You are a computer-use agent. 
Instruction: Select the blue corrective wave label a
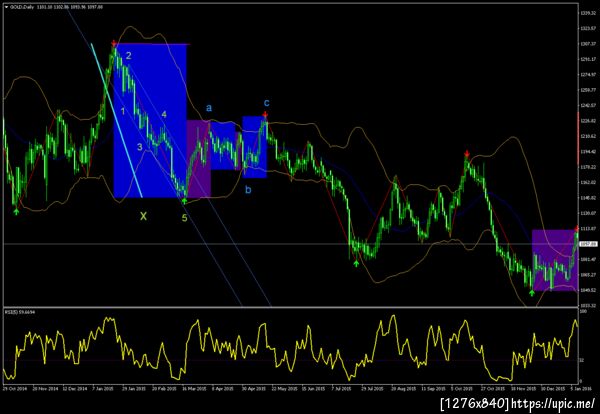click(209, 108)
